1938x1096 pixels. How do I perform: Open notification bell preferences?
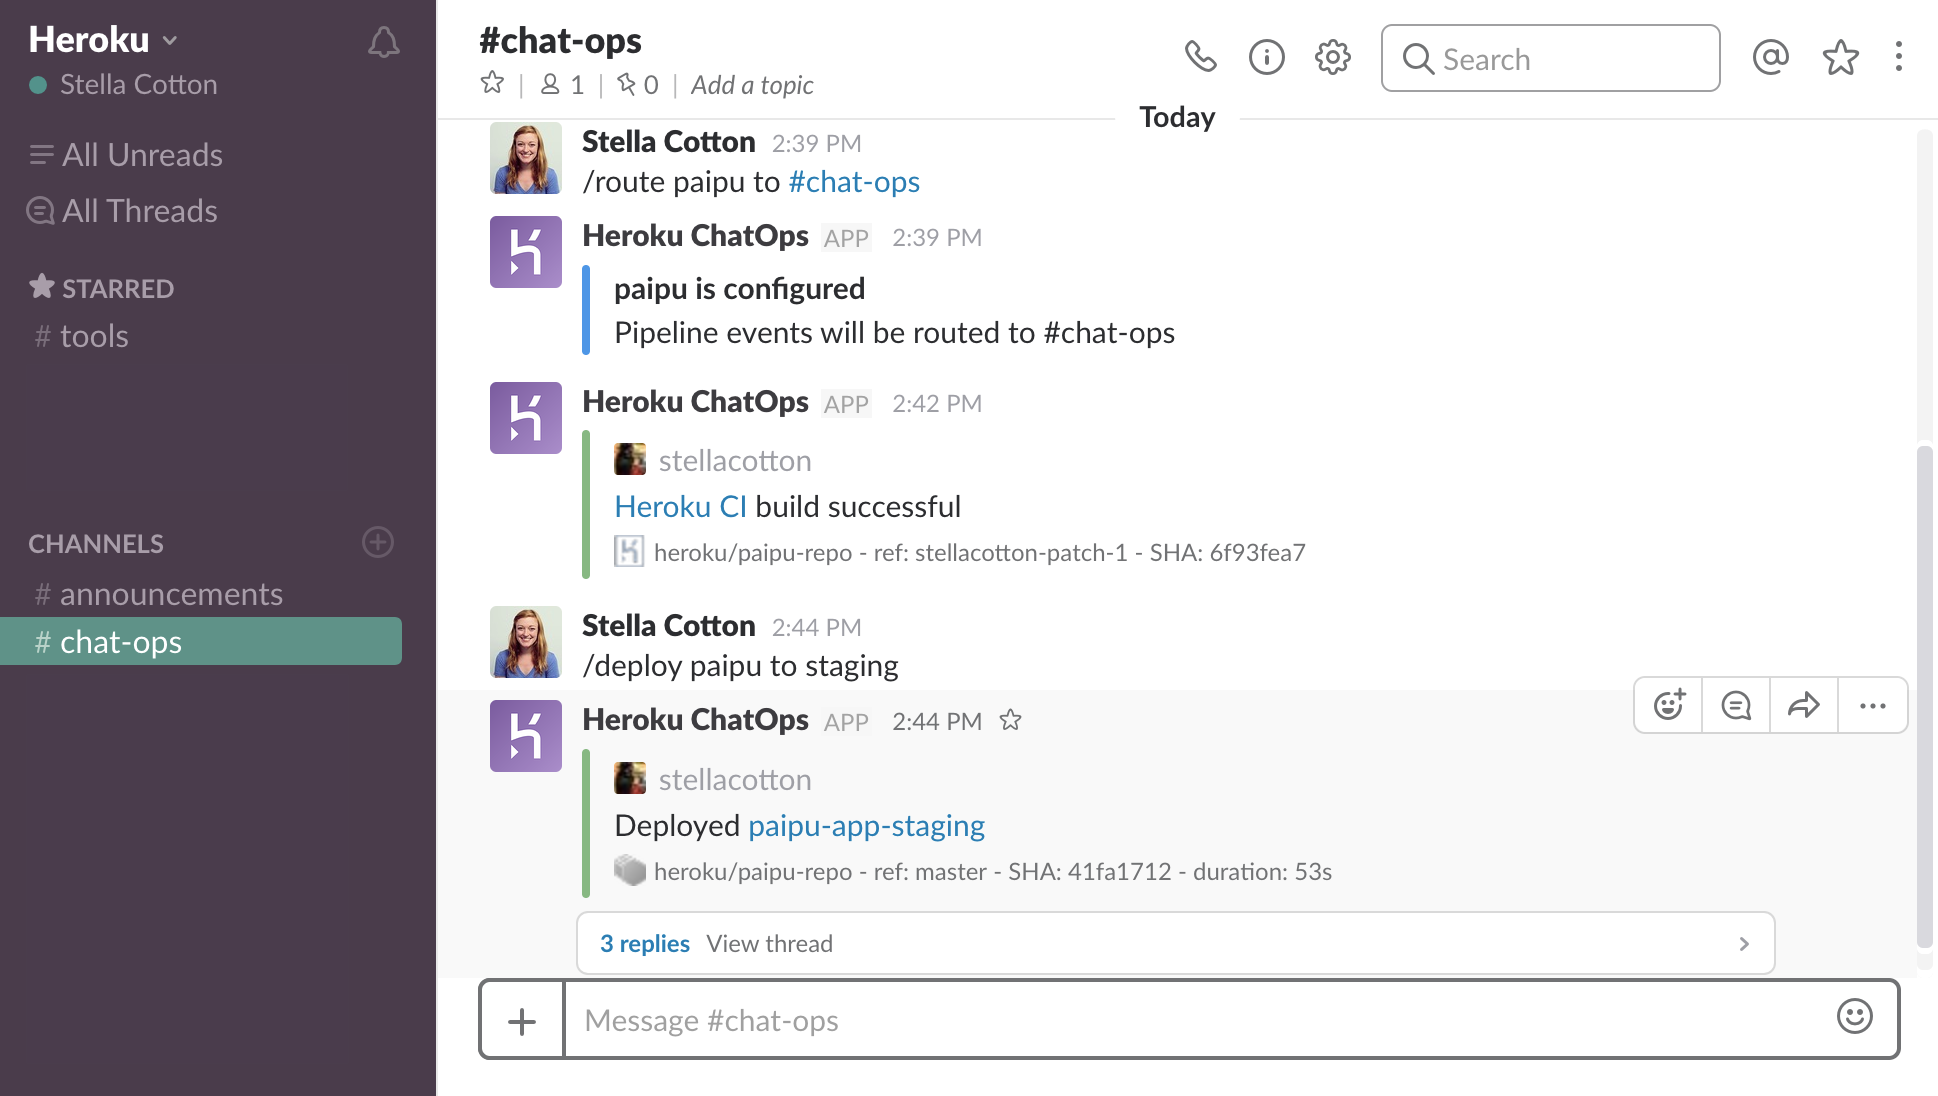point(383,41)
